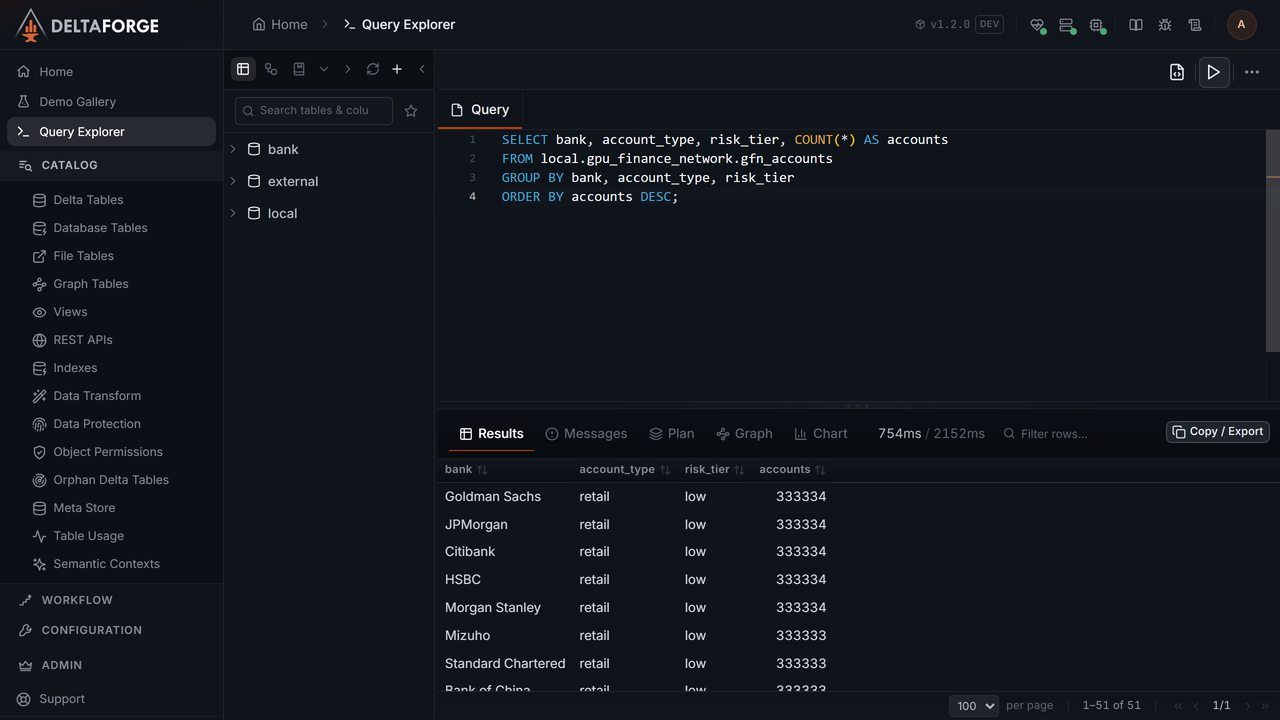The height and width of the screenshot is (720, 1280).
Task: Expand the CONFIGURATION sidebar section
Action: click(111, 630)
